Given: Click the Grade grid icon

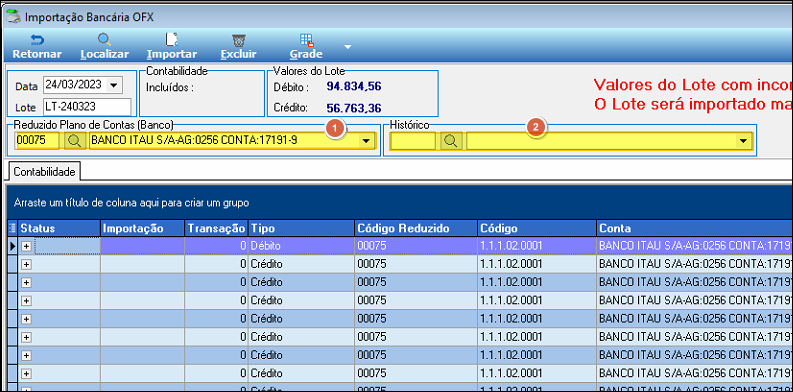Looking at the screenshot, I should click(x=306, y=40).
